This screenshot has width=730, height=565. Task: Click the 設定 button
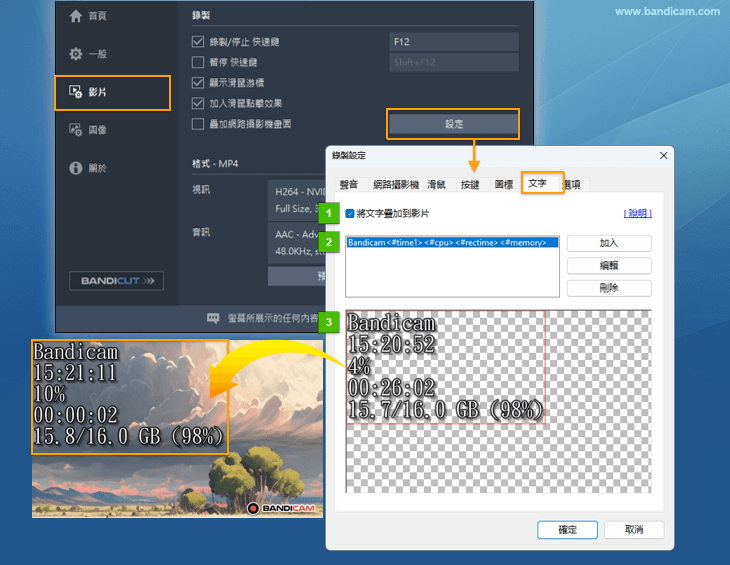pos(453,124)
